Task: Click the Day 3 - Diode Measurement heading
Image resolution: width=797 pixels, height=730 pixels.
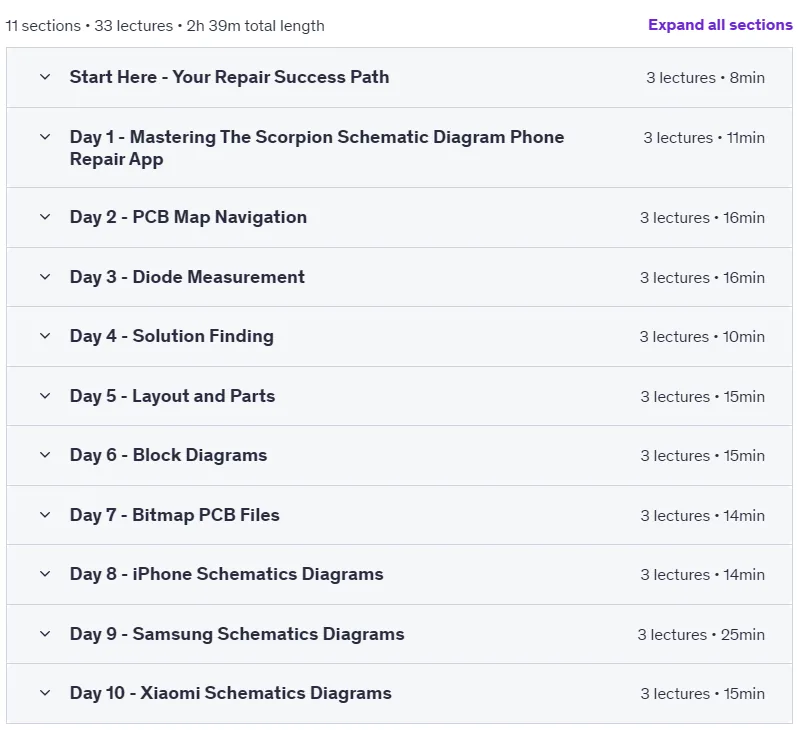Action: pos(187,277)
